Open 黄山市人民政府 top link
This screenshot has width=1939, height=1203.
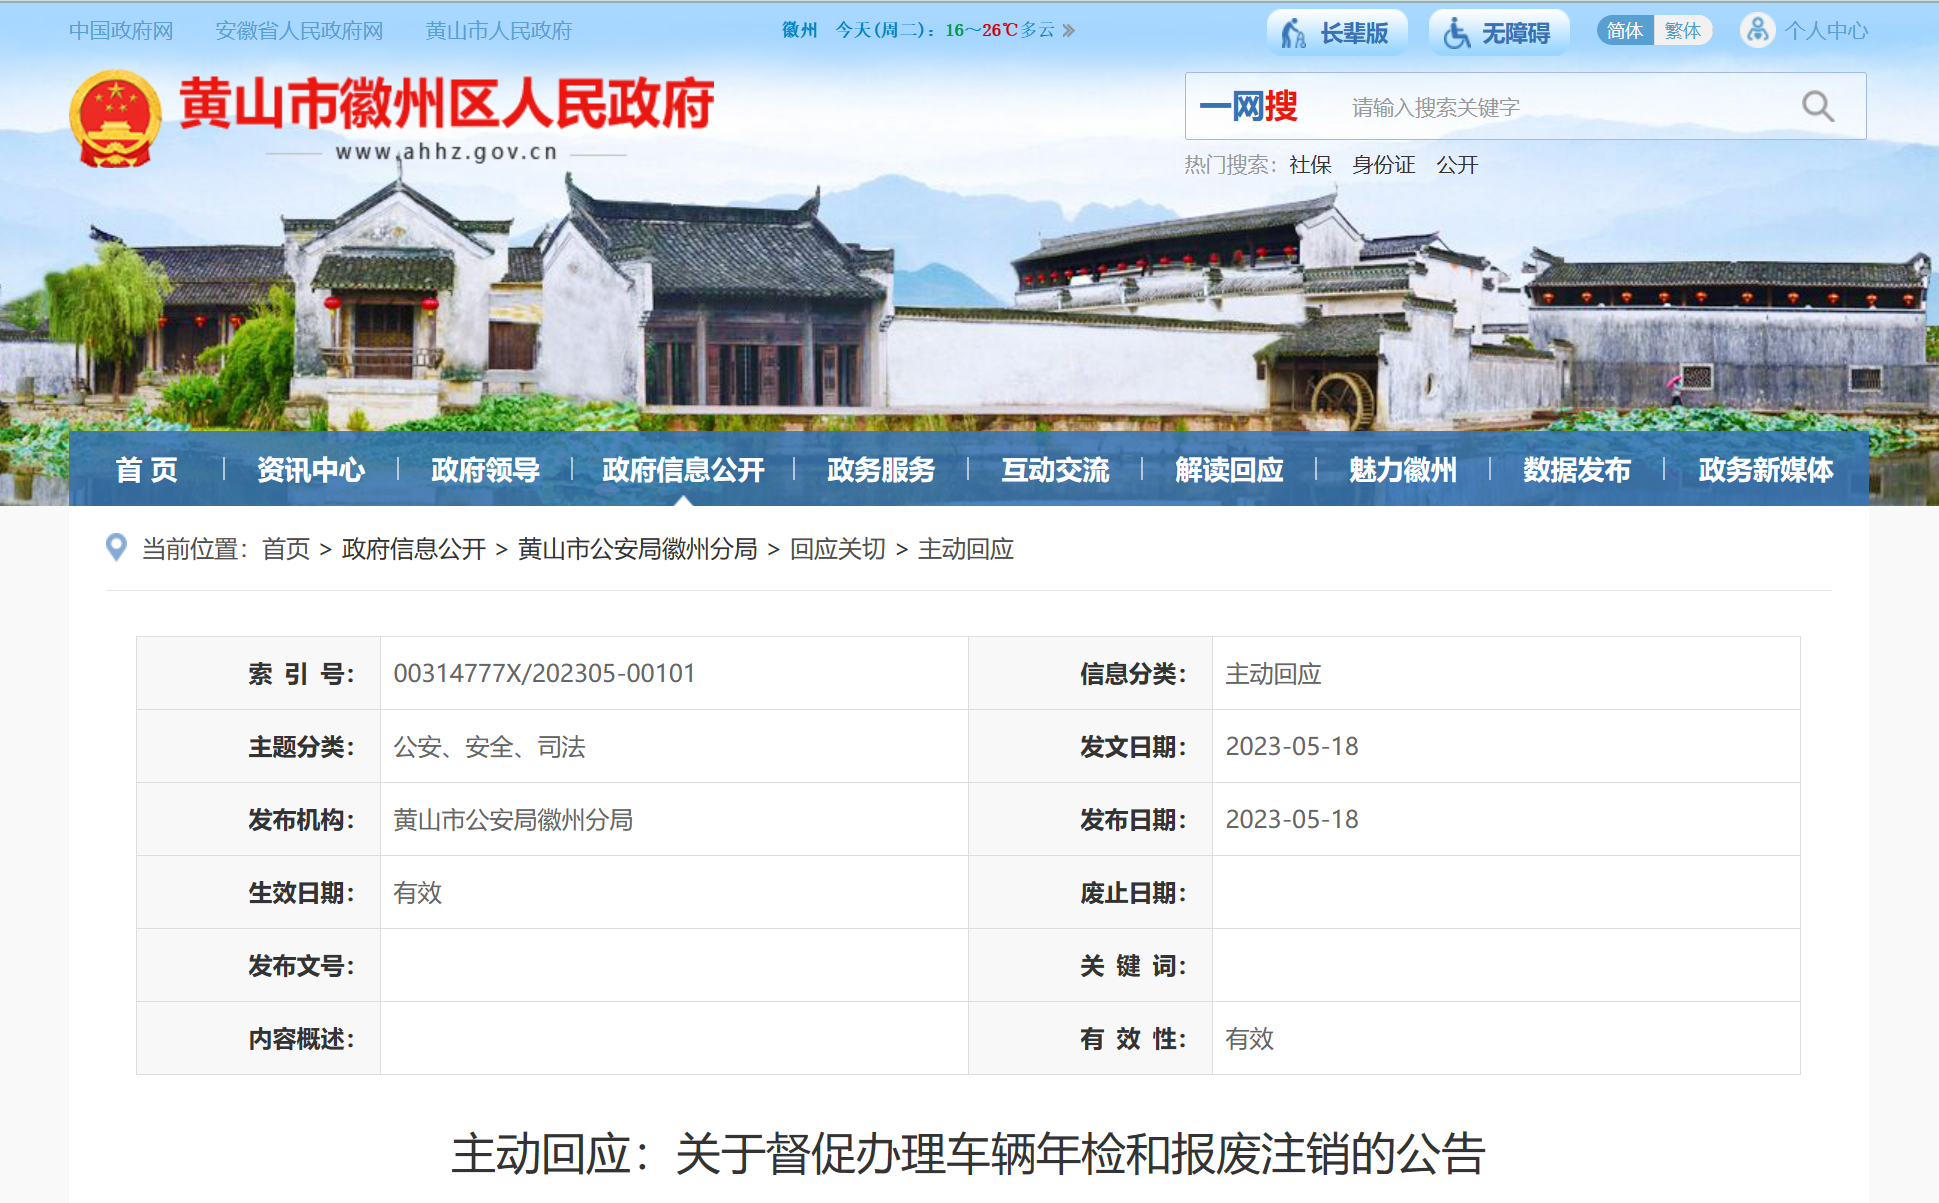(498, 31)
